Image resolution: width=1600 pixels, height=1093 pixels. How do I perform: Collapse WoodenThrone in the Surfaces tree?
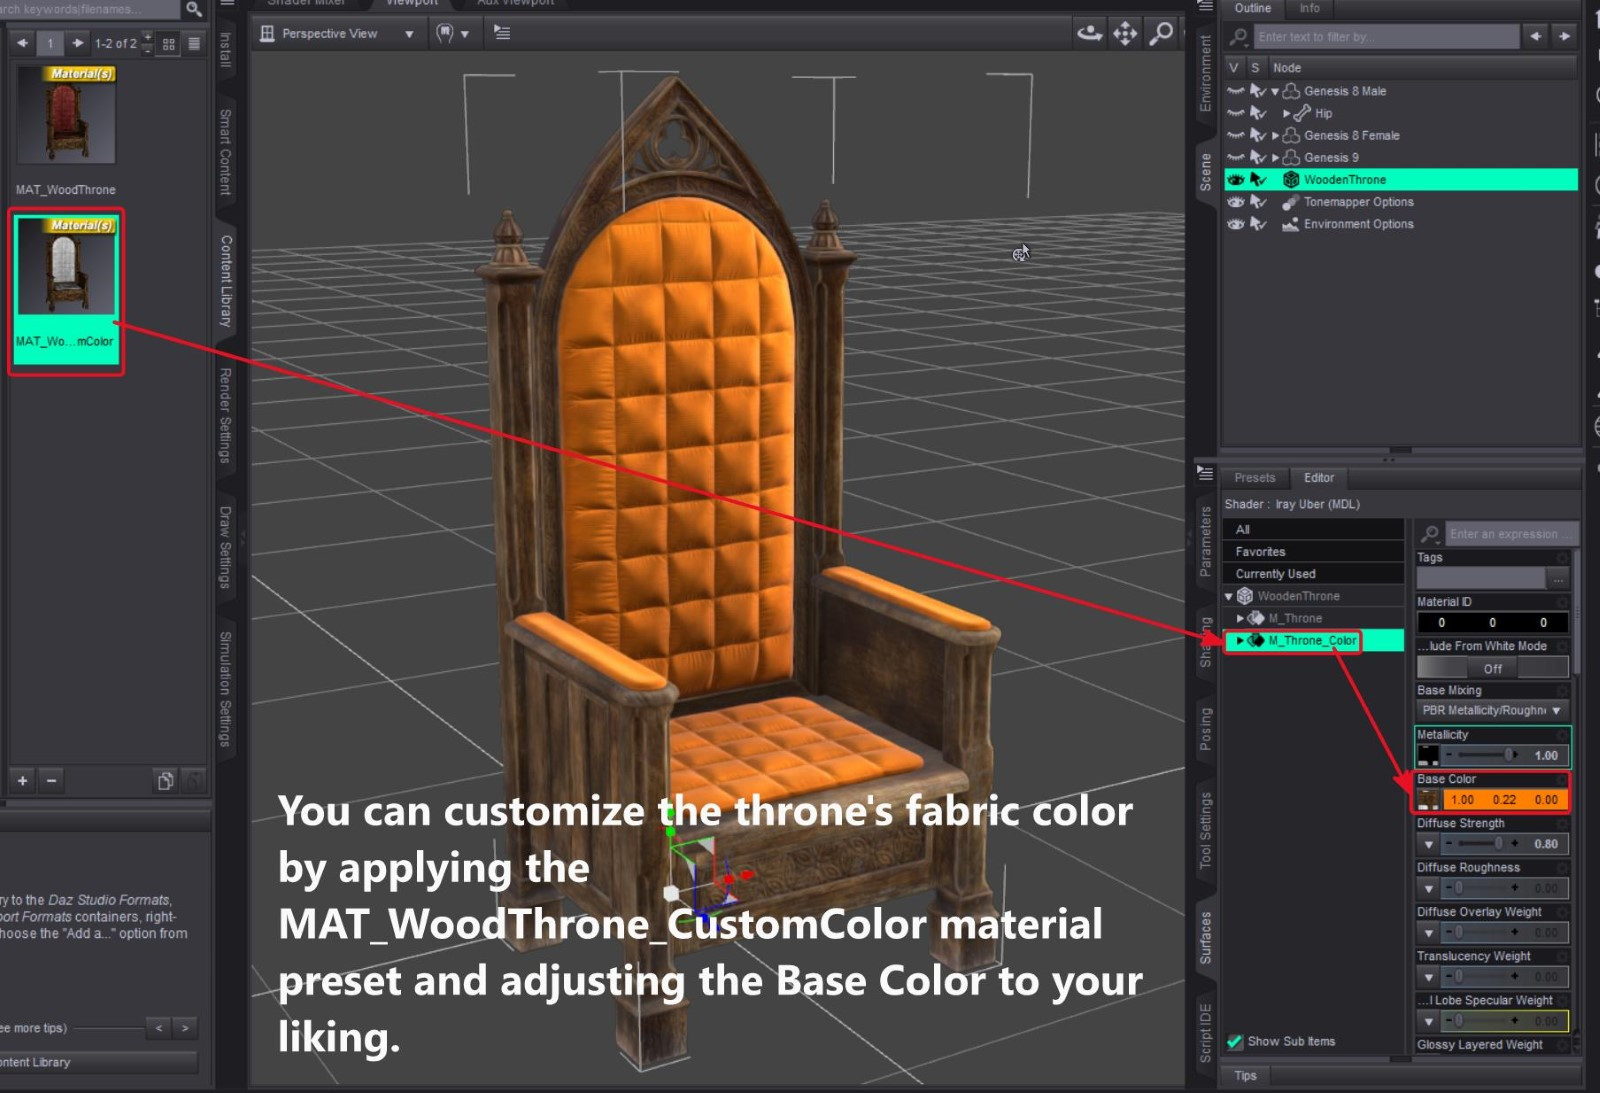pos(1229,596)
